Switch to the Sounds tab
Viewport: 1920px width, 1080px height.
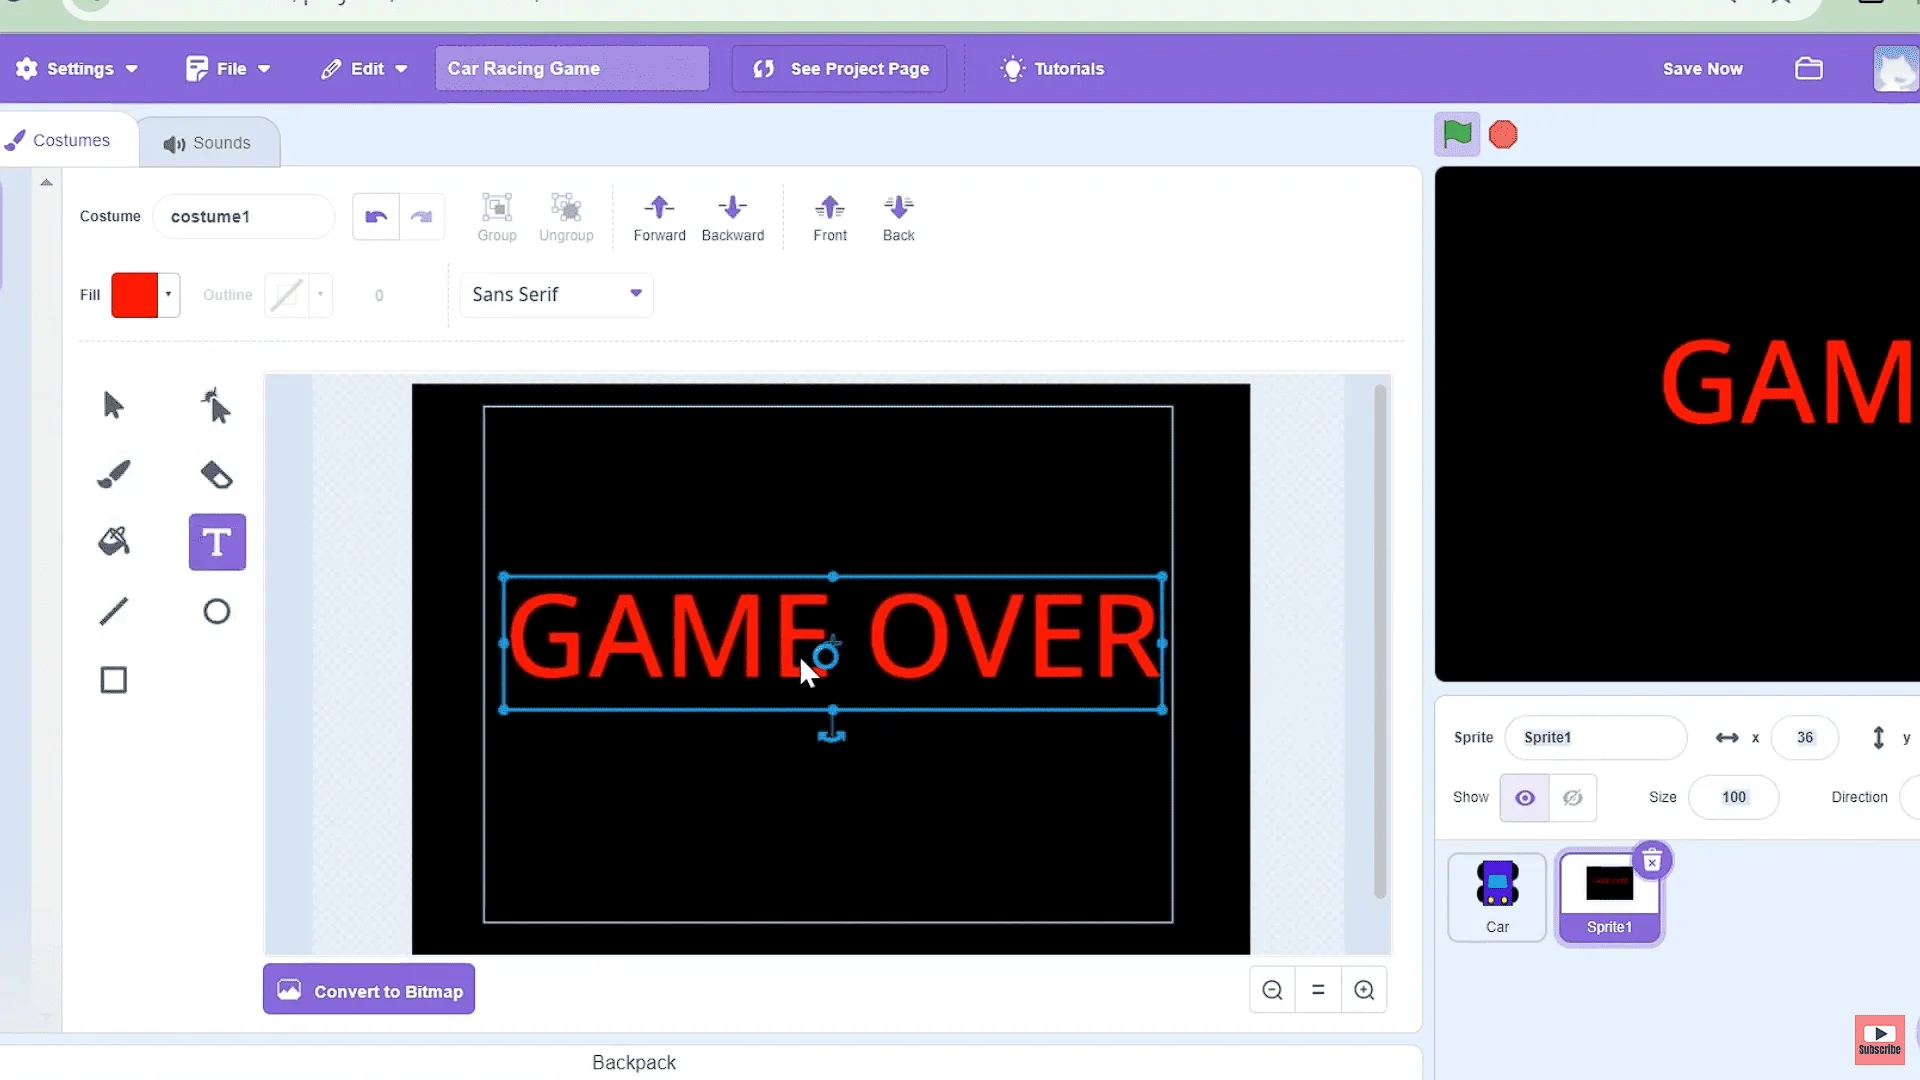[x=209, y=141]
